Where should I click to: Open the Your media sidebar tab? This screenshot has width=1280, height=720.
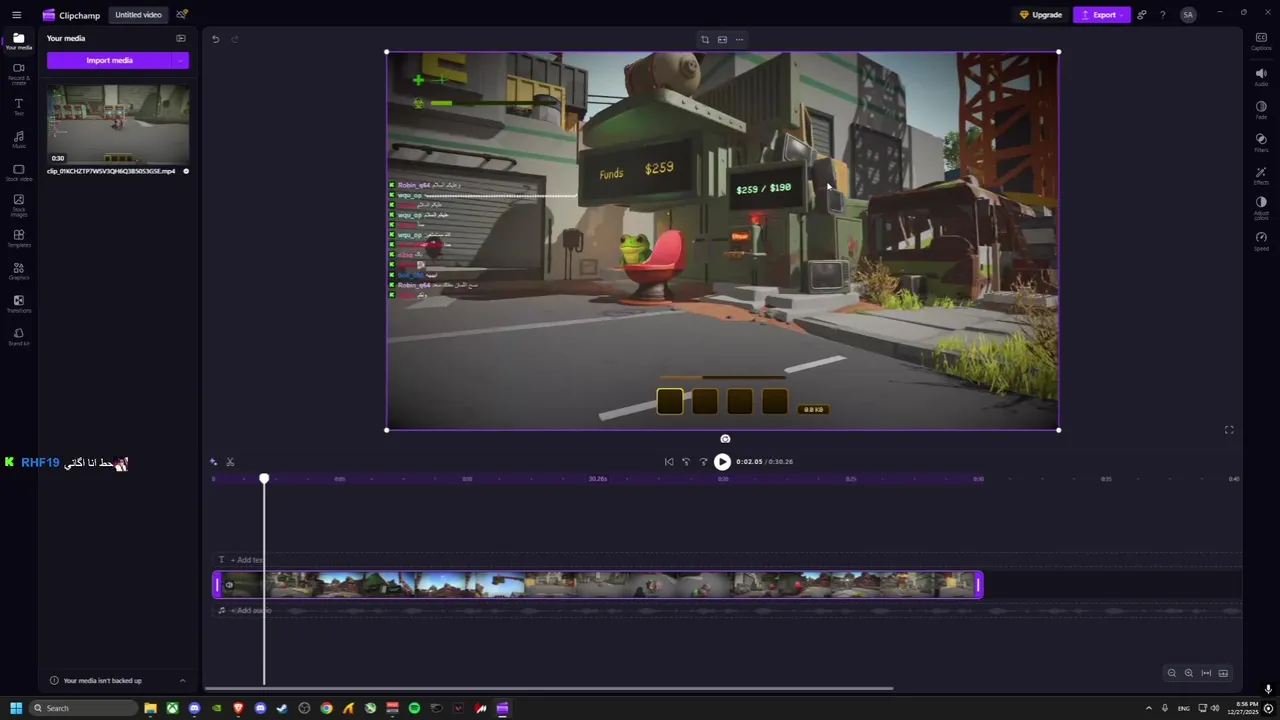(x=18, y=41)
